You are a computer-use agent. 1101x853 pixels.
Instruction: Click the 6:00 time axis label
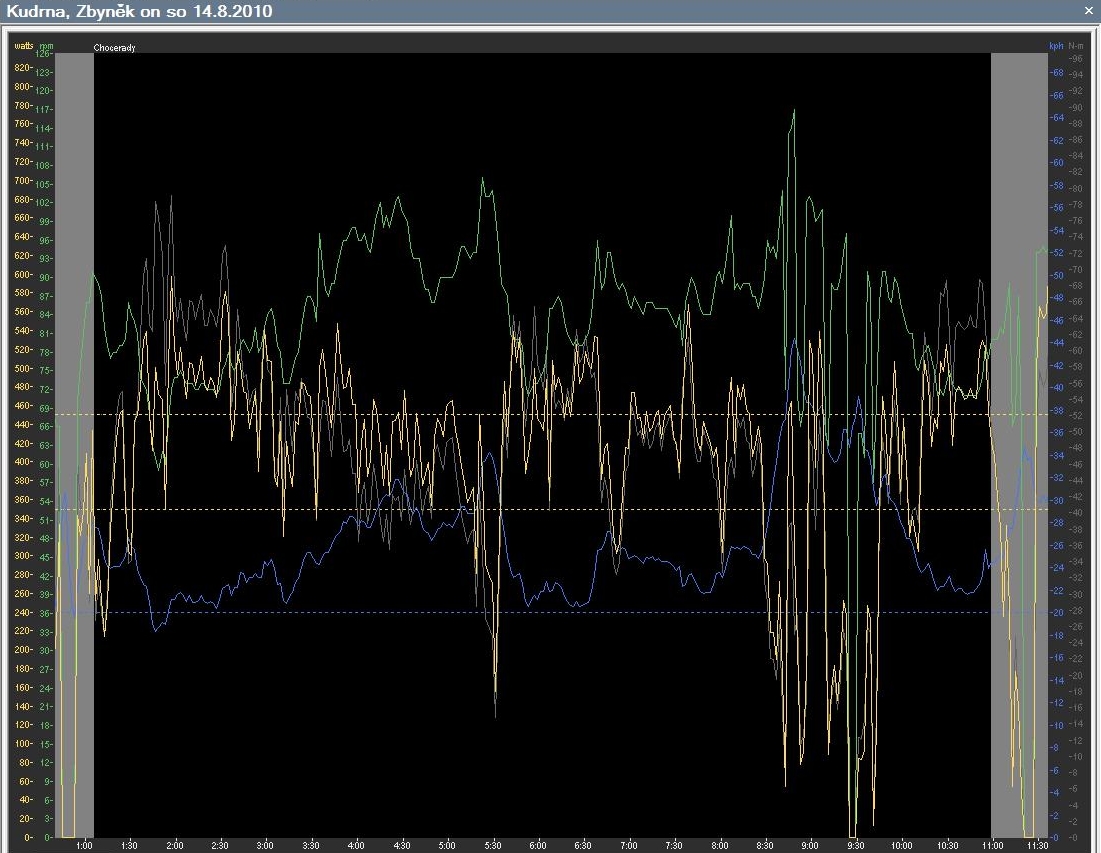pyautogui.click(x=538, y=845)
